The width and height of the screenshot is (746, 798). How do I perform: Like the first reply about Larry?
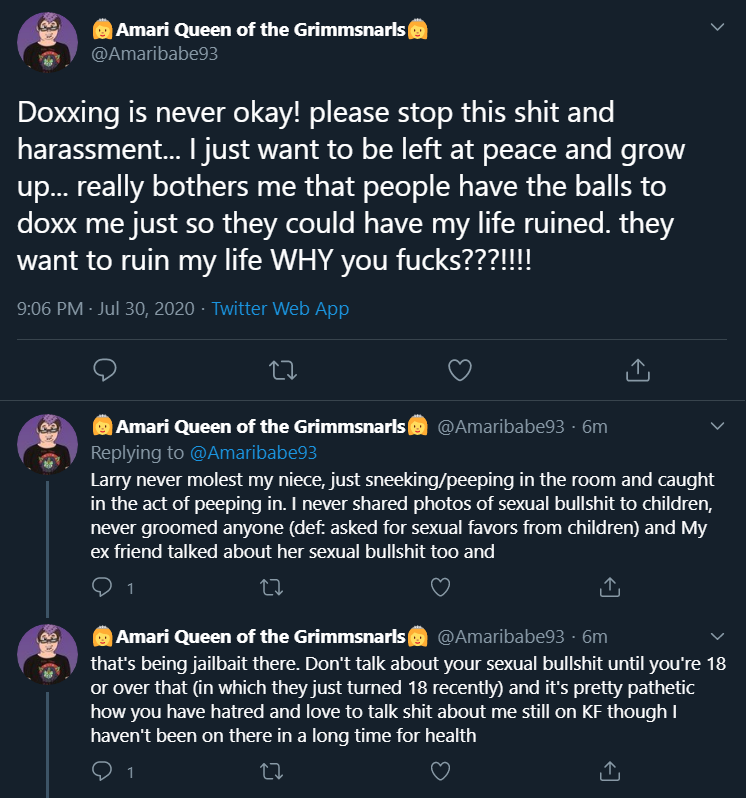(x=441, y=587)
